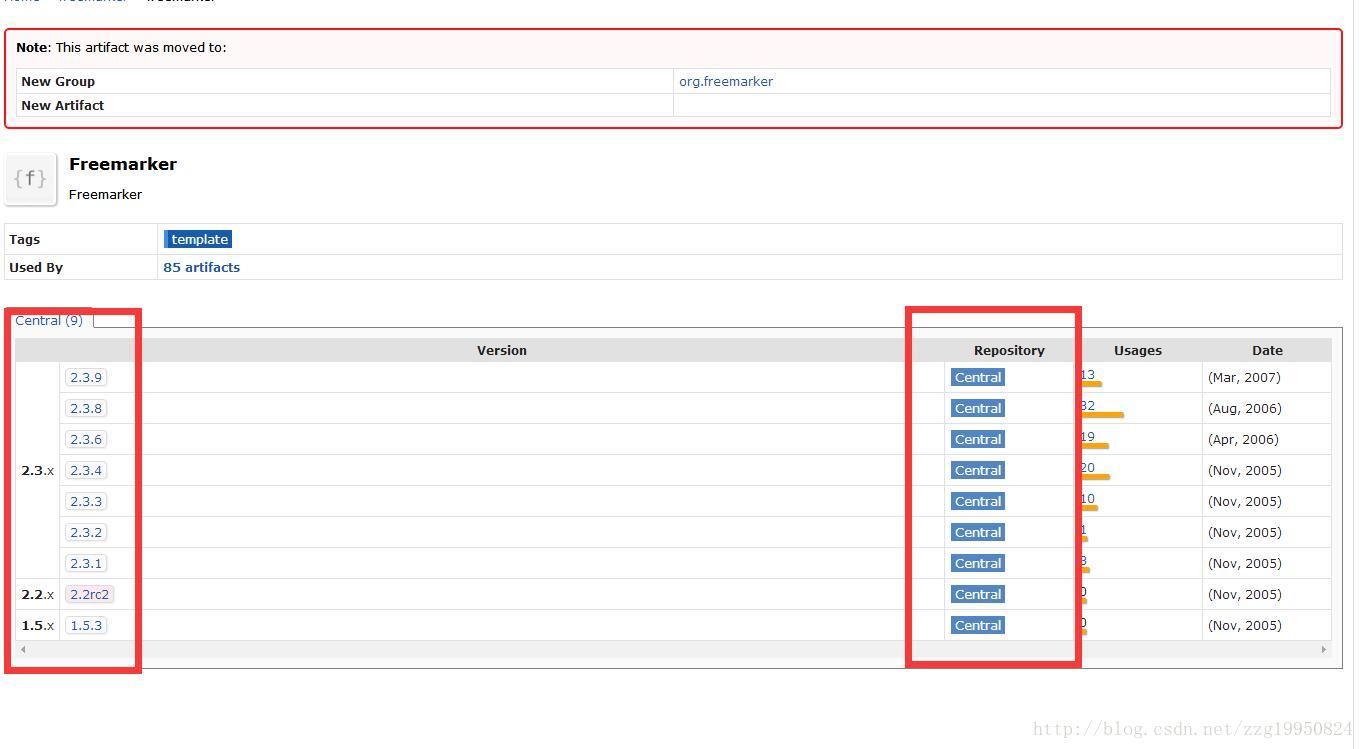Viewport: 1364px width, 749px height.
Task: Click usages count 19 for version 2.3.6
Action: [1088, 437]
